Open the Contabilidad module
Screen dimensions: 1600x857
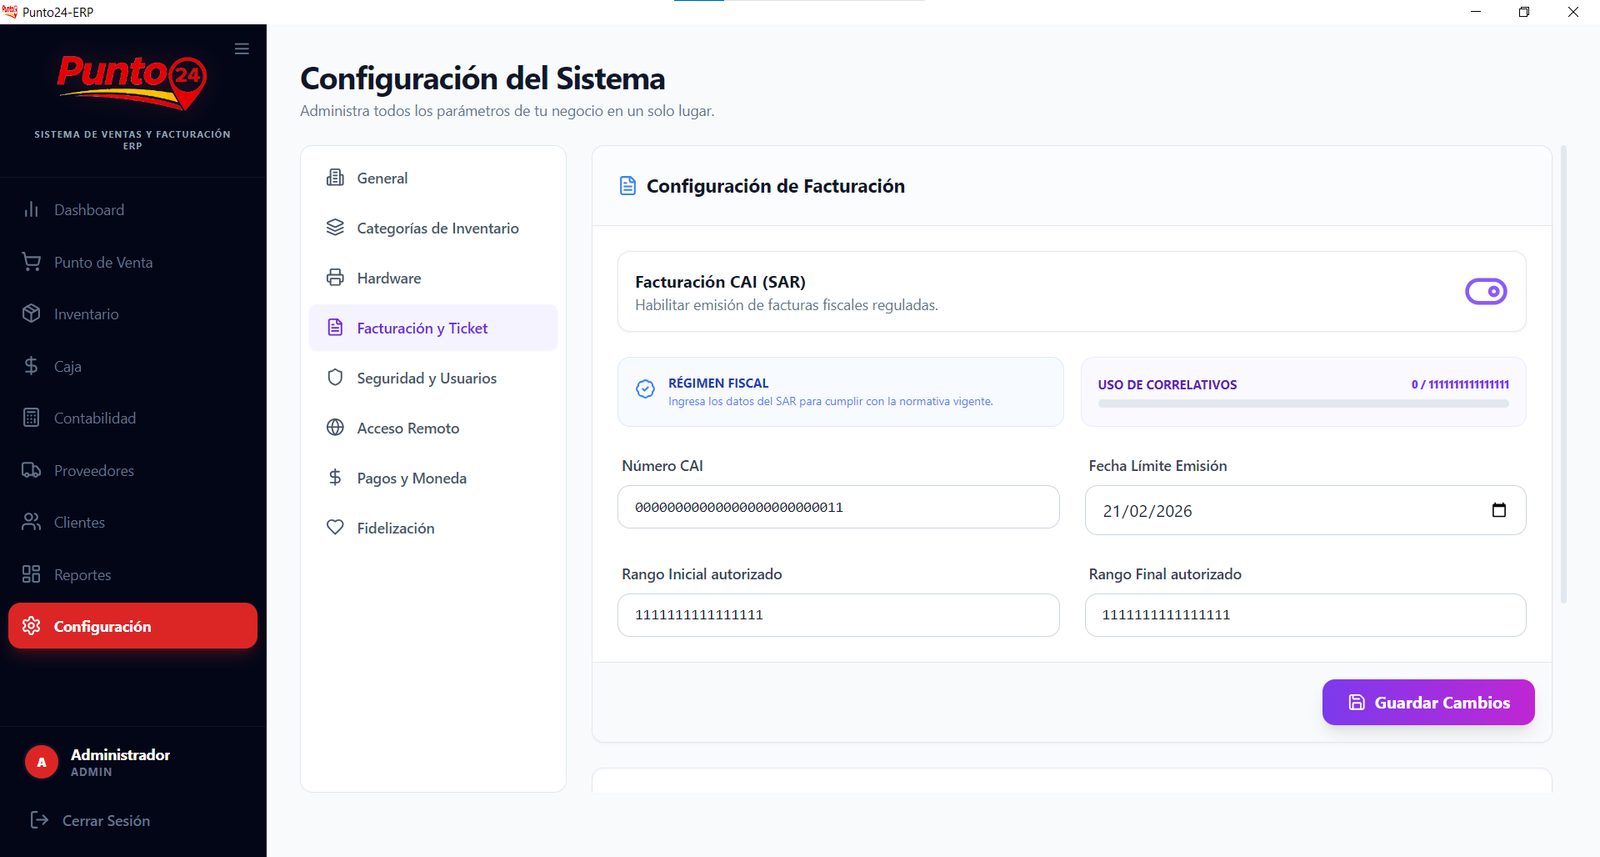[132, 418]
